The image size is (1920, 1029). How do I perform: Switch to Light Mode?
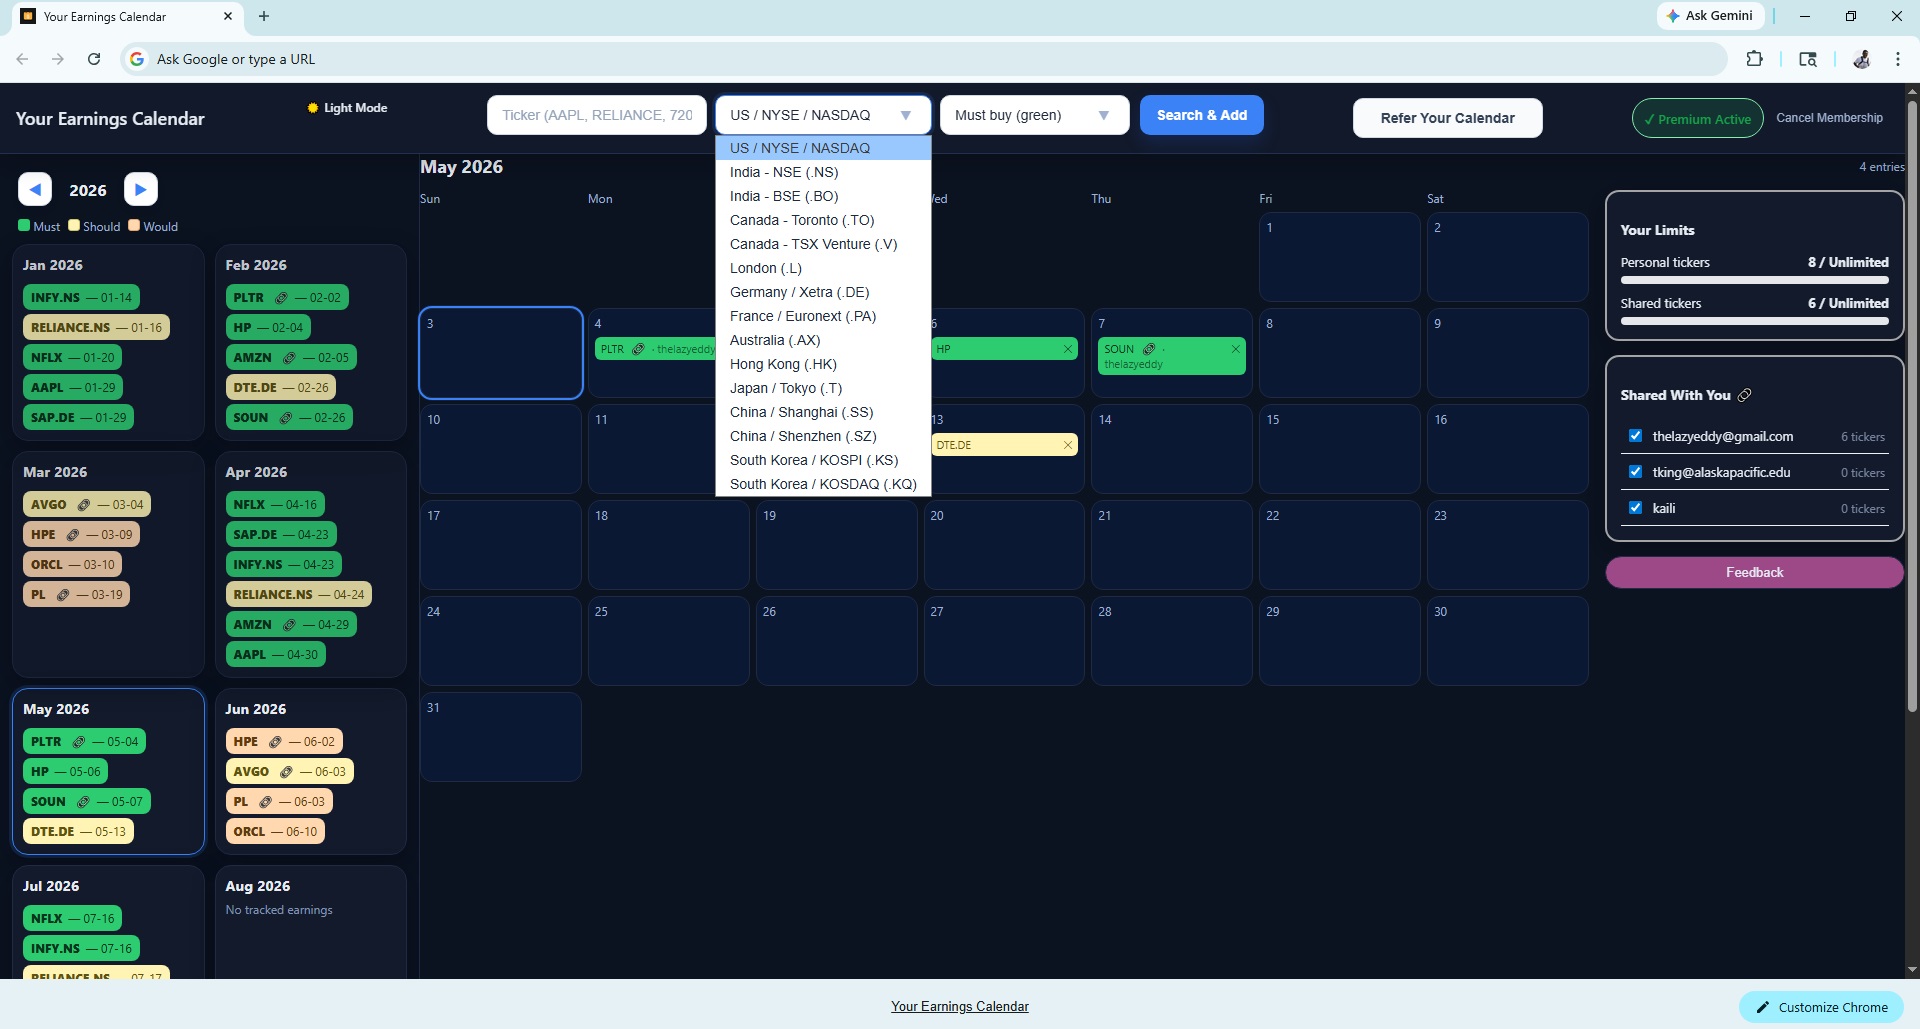click(347, 108)
